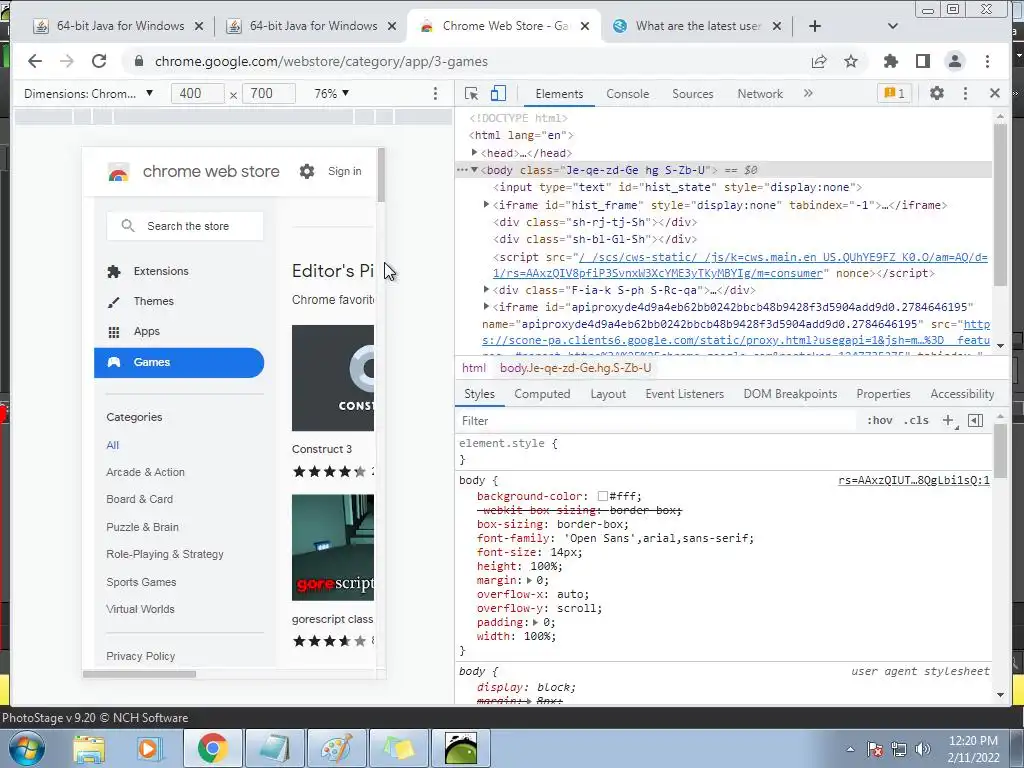Bookmark this page with star icon
Viewport: 1024px width, 768px height.
point(851,61)
